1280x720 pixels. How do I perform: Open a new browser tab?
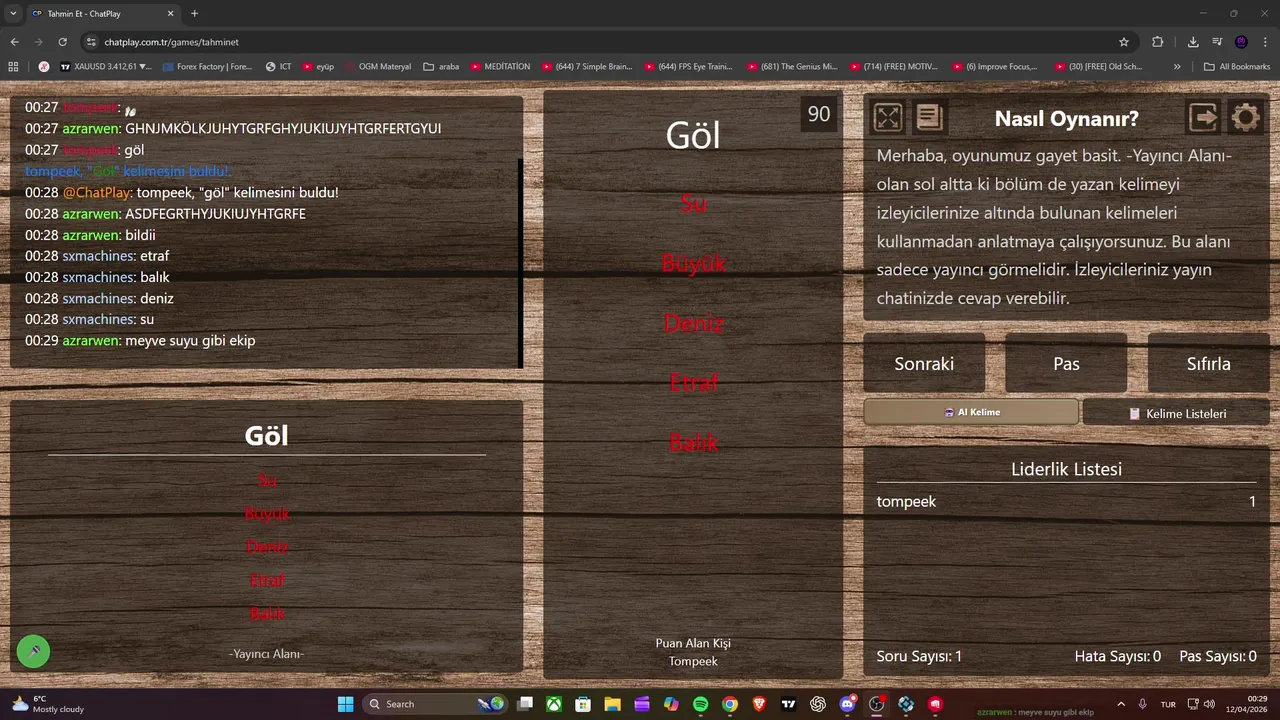coord(194,14)
